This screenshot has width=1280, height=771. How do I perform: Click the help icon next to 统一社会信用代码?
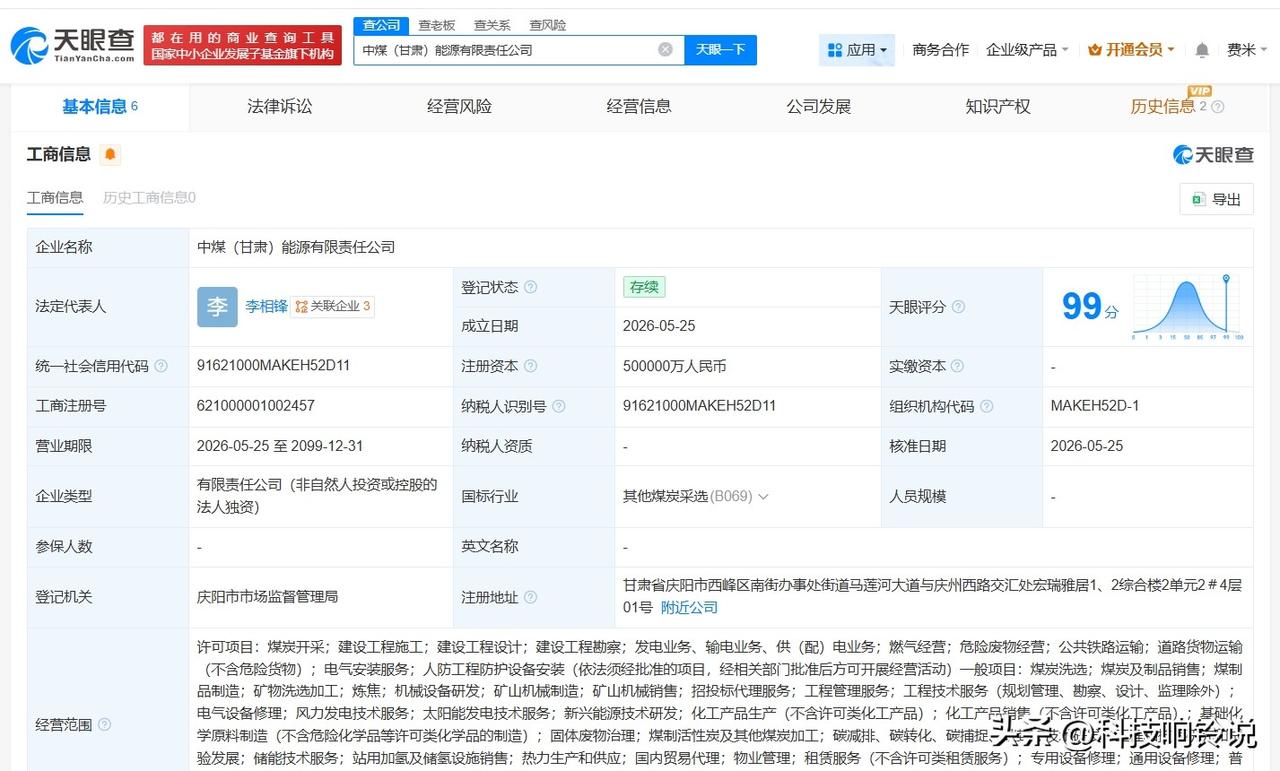pos(161,367)
